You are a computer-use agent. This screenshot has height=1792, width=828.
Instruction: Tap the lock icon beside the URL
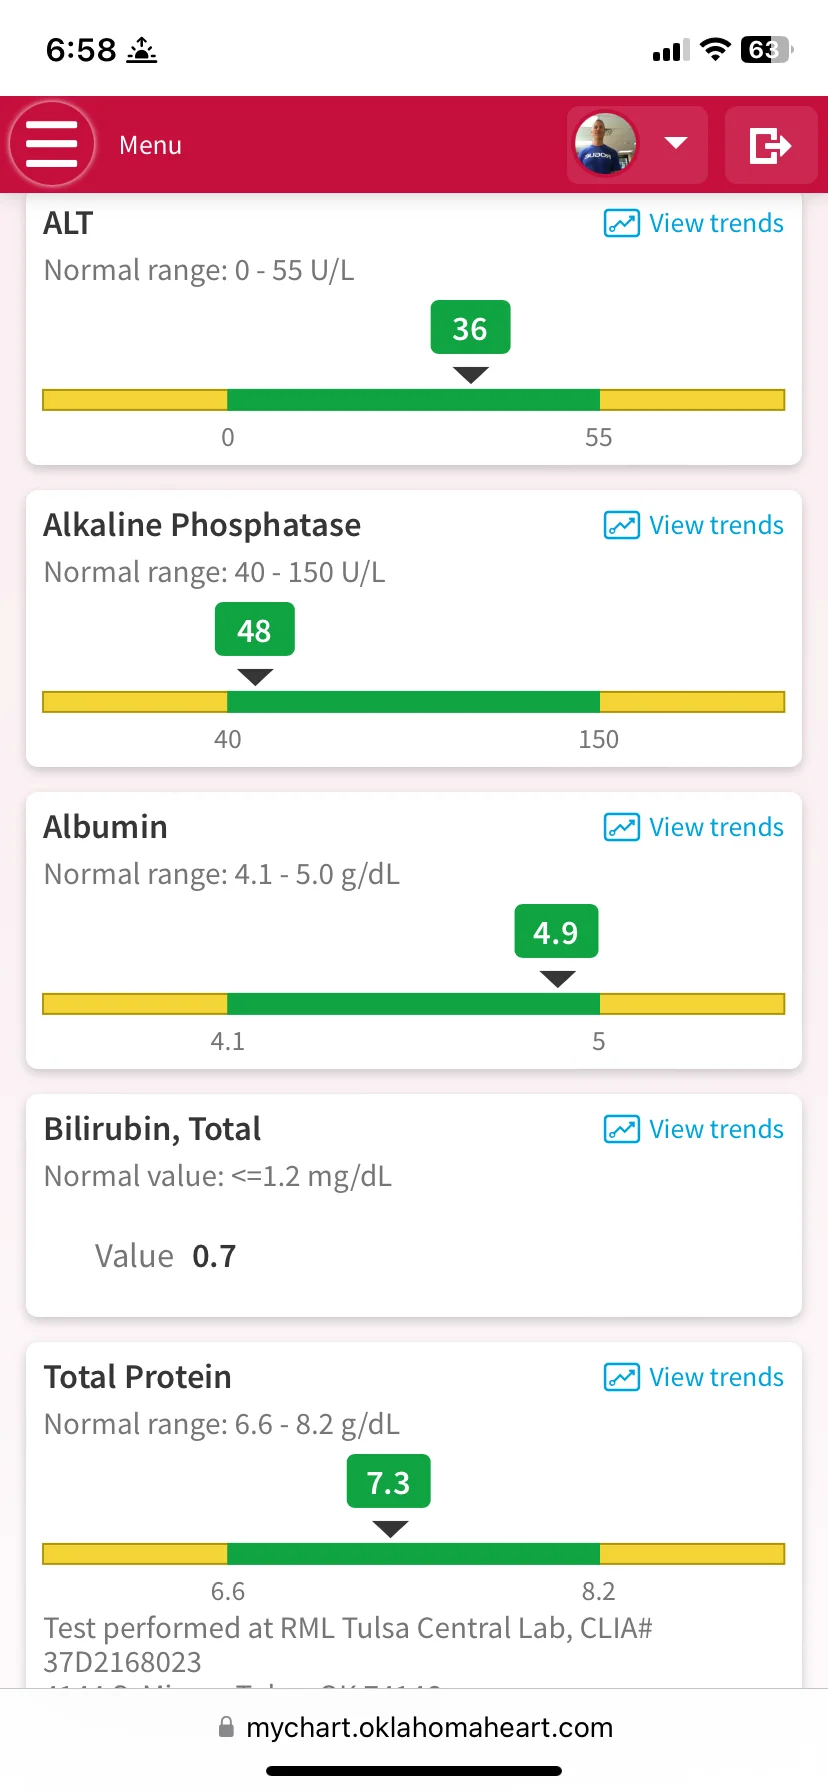tap(226, 1727)
